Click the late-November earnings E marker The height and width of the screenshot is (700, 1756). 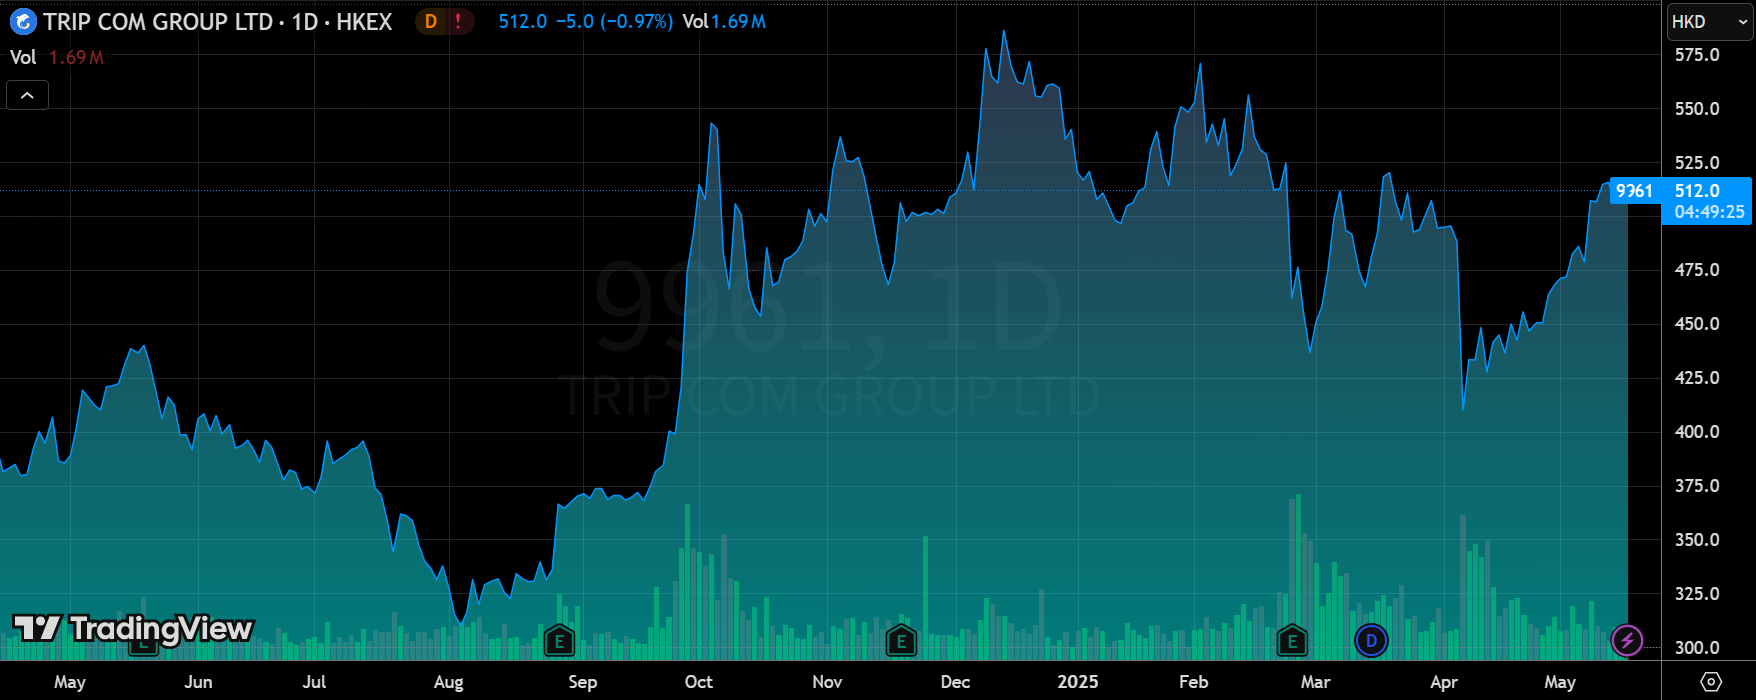coord(901,641)
